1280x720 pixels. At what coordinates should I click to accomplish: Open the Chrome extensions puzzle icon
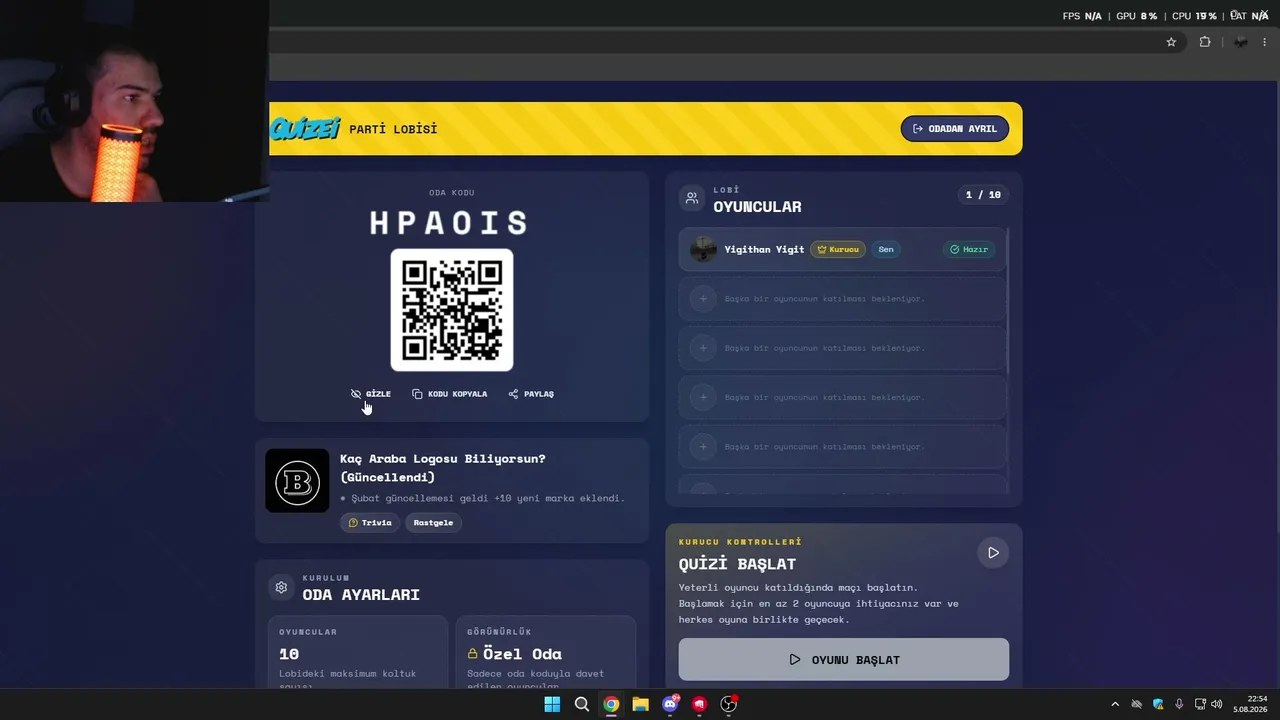click(1205, 42)
